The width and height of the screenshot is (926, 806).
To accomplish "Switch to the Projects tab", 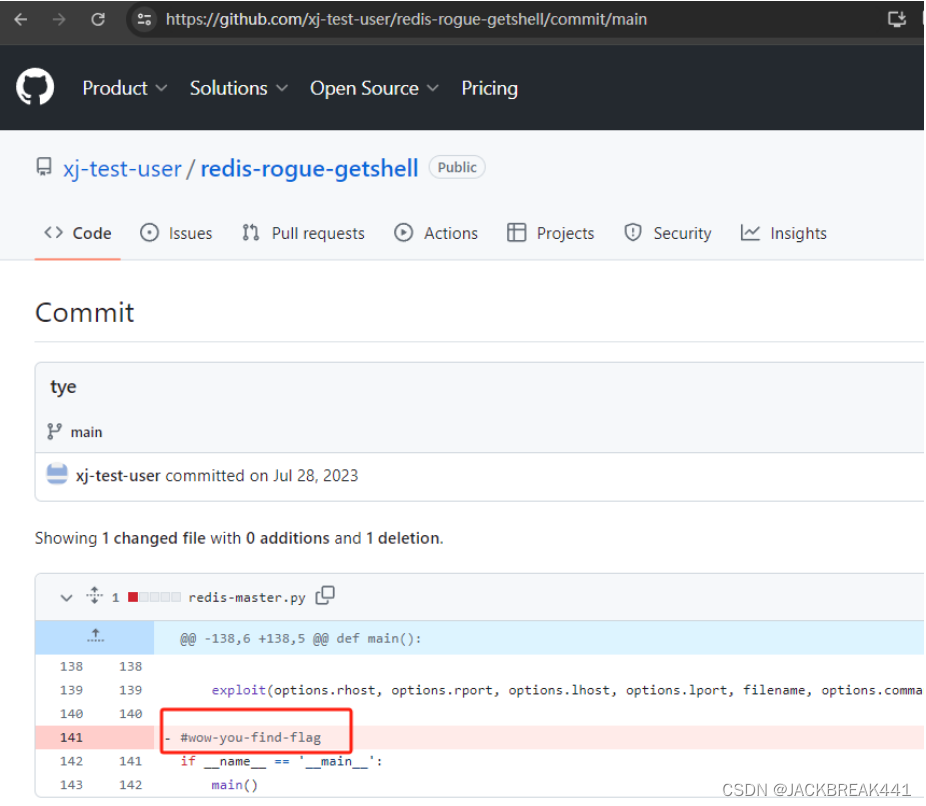I will coord(550,233).
